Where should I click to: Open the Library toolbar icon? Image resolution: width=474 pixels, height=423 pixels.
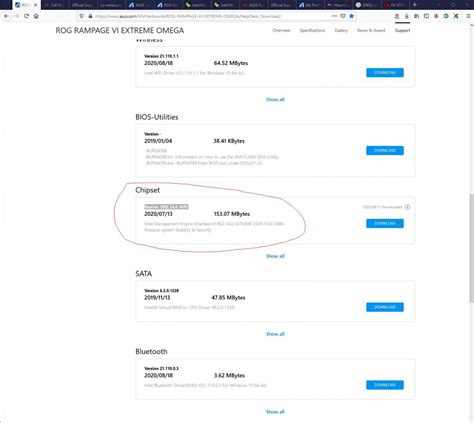tap(416, 16)
